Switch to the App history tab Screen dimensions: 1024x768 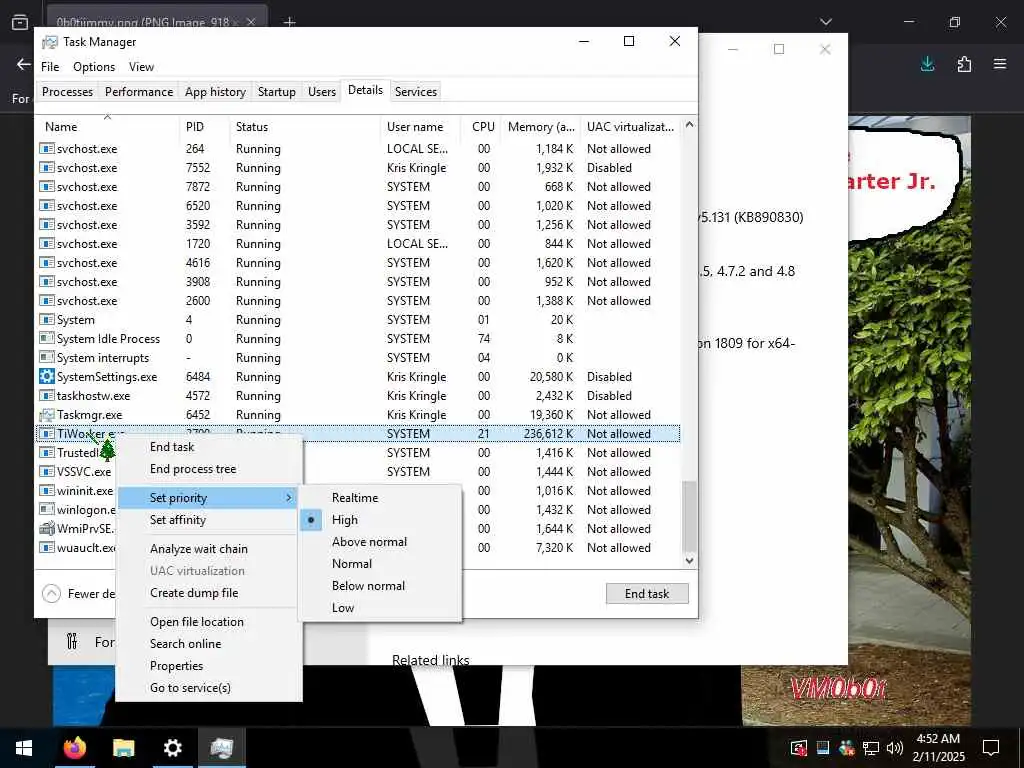(216, 91)
